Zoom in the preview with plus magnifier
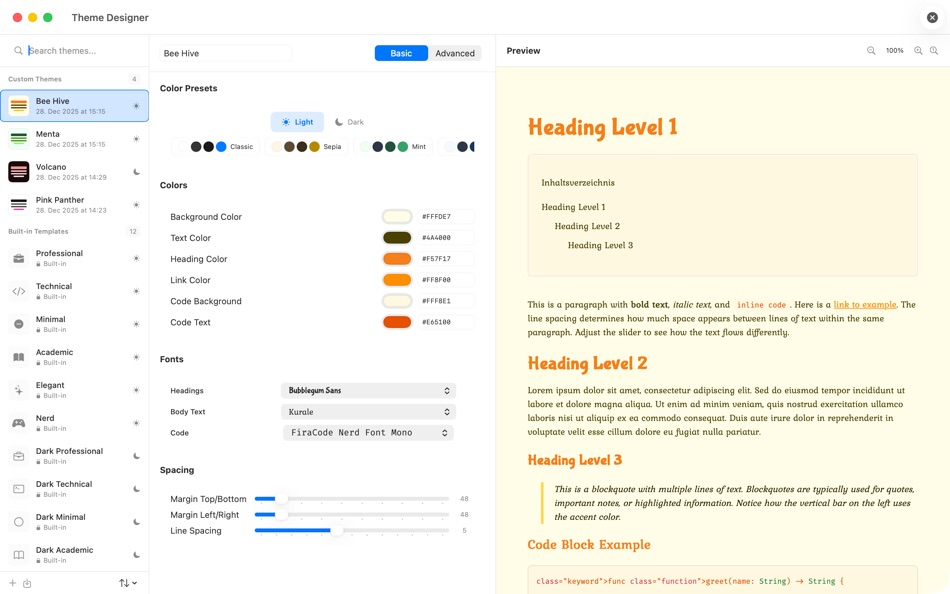This screenshot has height=594, width=950. pos(918,51)
